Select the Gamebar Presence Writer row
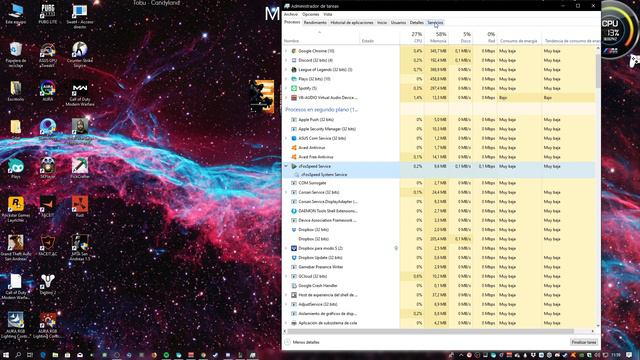Viewport: 640px width, 360px height. [439, 267]
